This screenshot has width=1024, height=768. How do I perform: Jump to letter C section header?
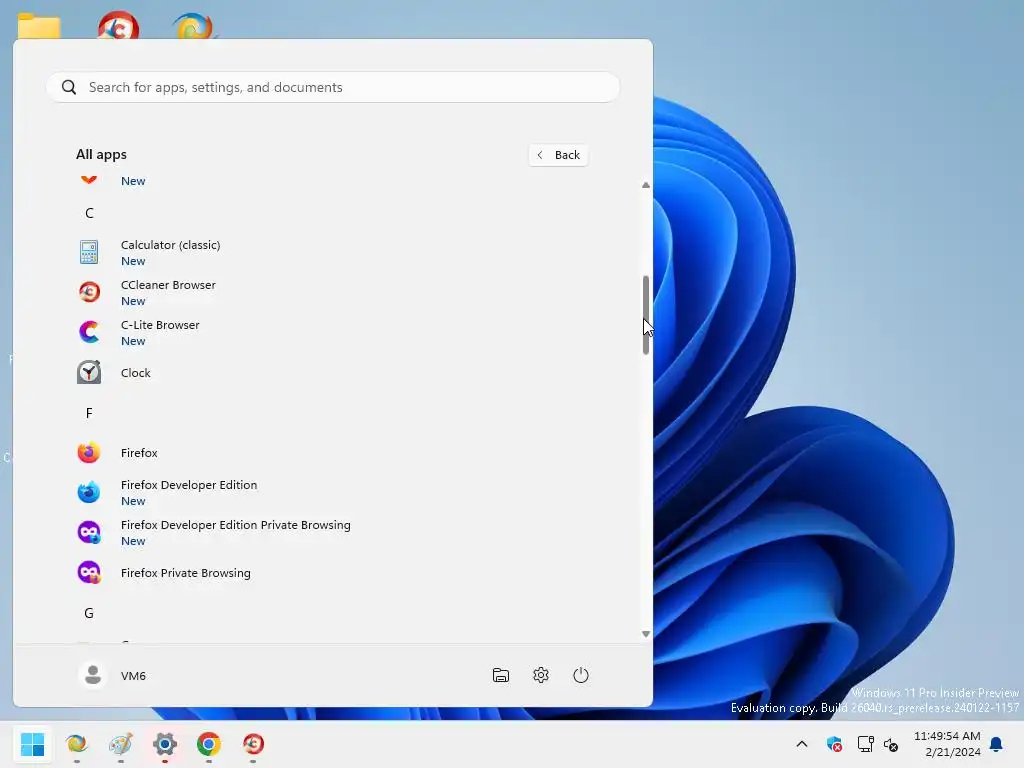pyautogui.click(x=89, y=213)
